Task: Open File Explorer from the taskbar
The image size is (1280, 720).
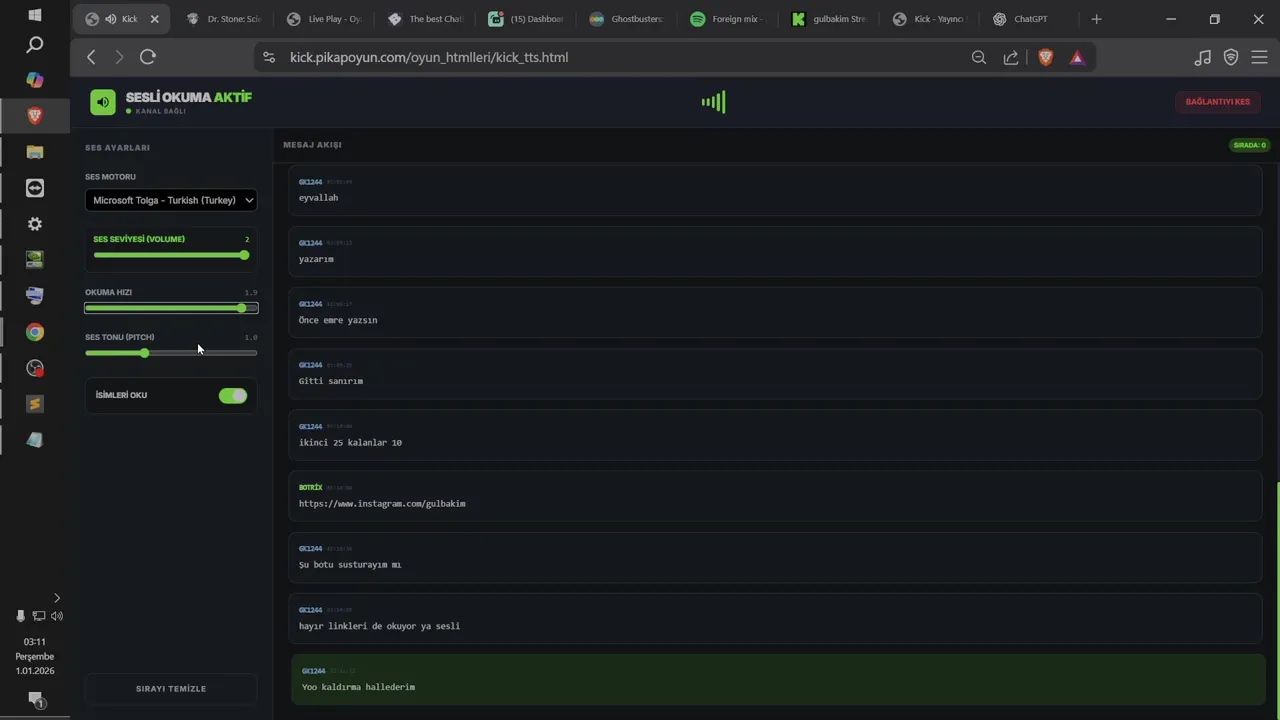Action: click(35, 152)
